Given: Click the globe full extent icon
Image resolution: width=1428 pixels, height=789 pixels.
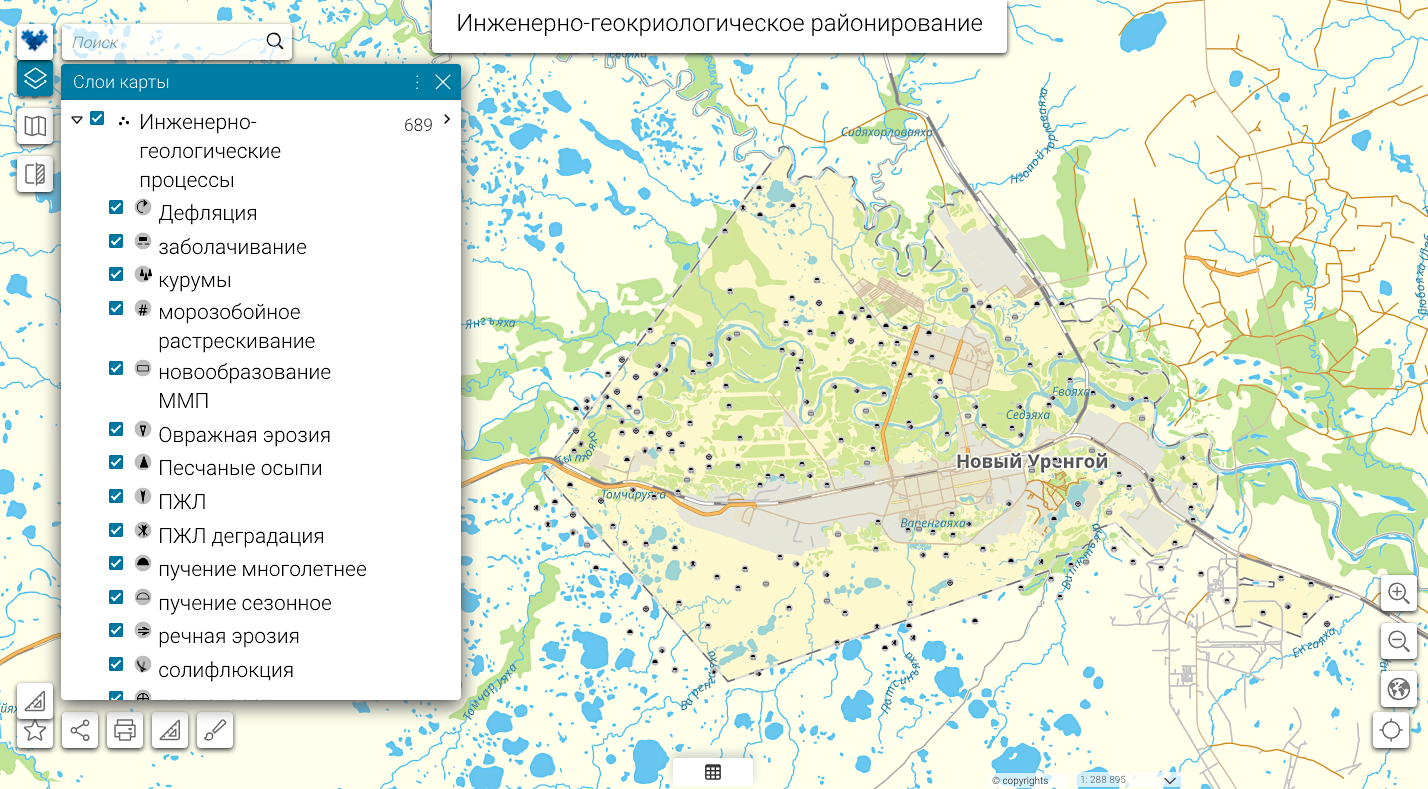Looking at the screenshot, I should [x=1398, y=689].
